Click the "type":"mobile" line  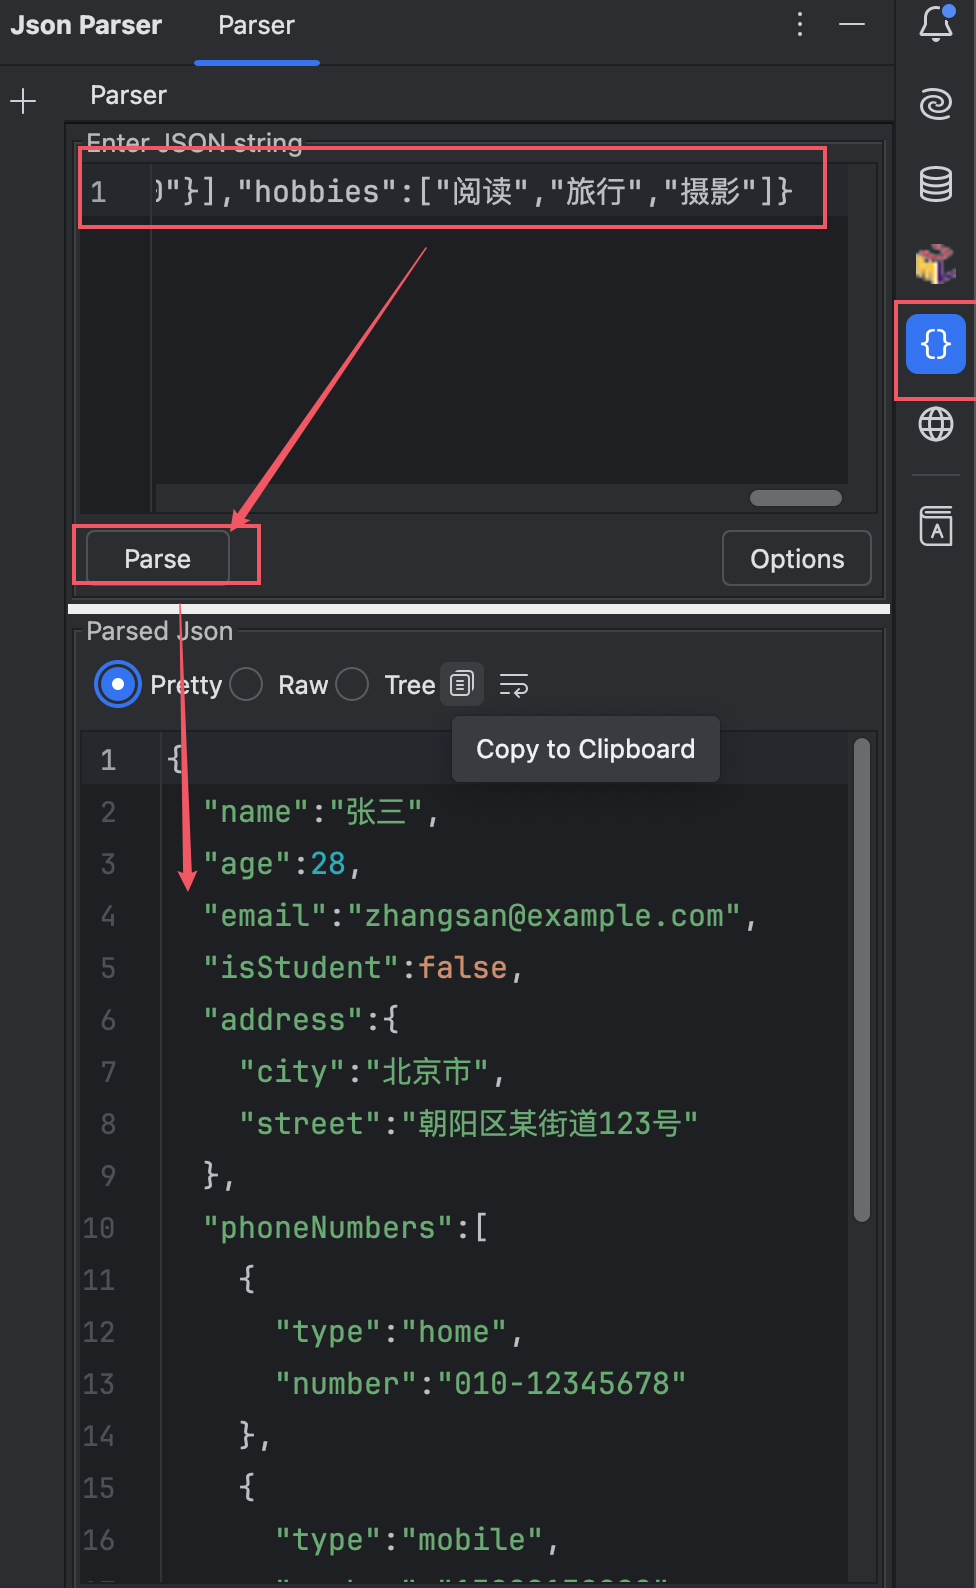[417, 1540]
